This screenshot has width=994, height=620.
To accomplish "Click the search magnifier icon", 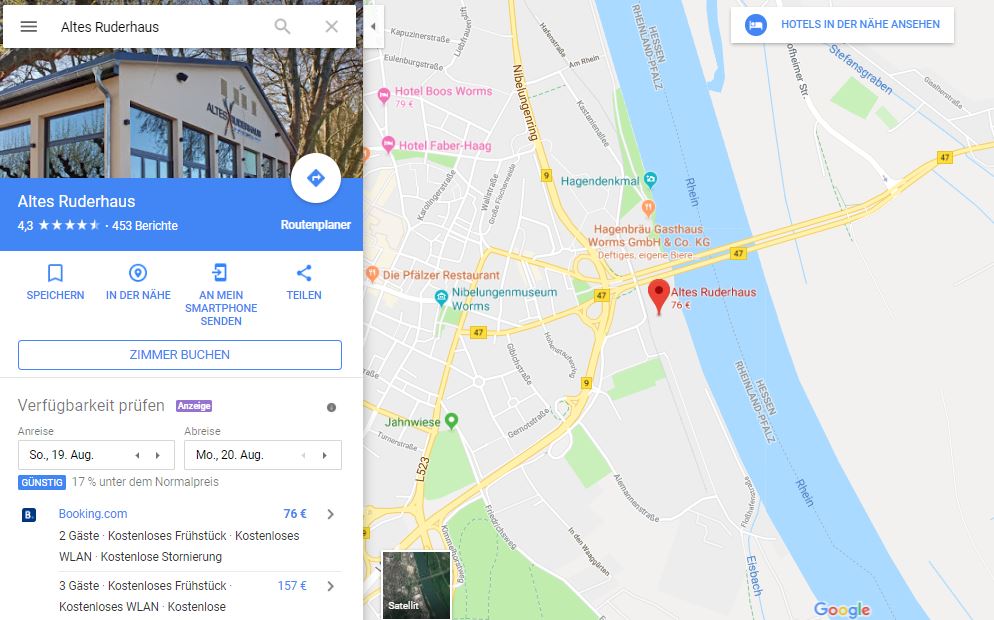I will pyautogui.click(x=282, y=27).
